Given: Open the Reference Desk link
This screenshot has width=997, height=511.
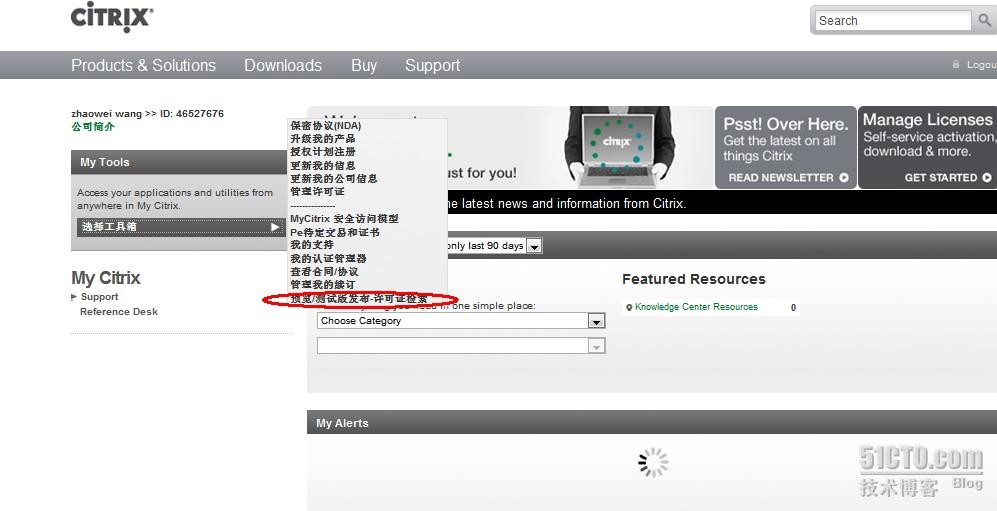Looking at the screenshot, I should click(118, 311).
